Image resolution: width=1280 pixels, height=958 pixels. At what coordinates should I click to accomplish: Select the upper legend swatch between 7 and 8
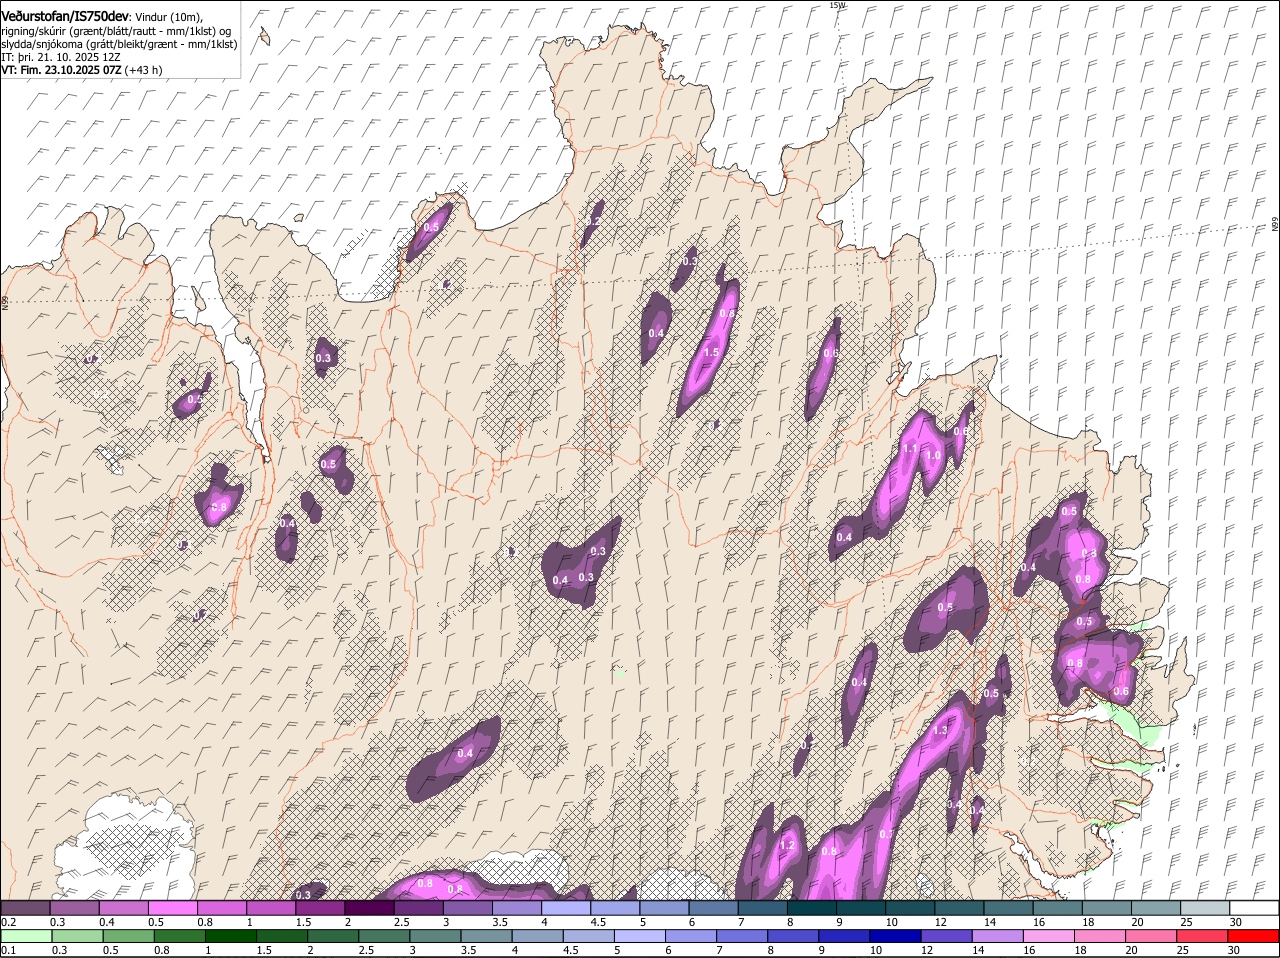click(x=761, y=907)
